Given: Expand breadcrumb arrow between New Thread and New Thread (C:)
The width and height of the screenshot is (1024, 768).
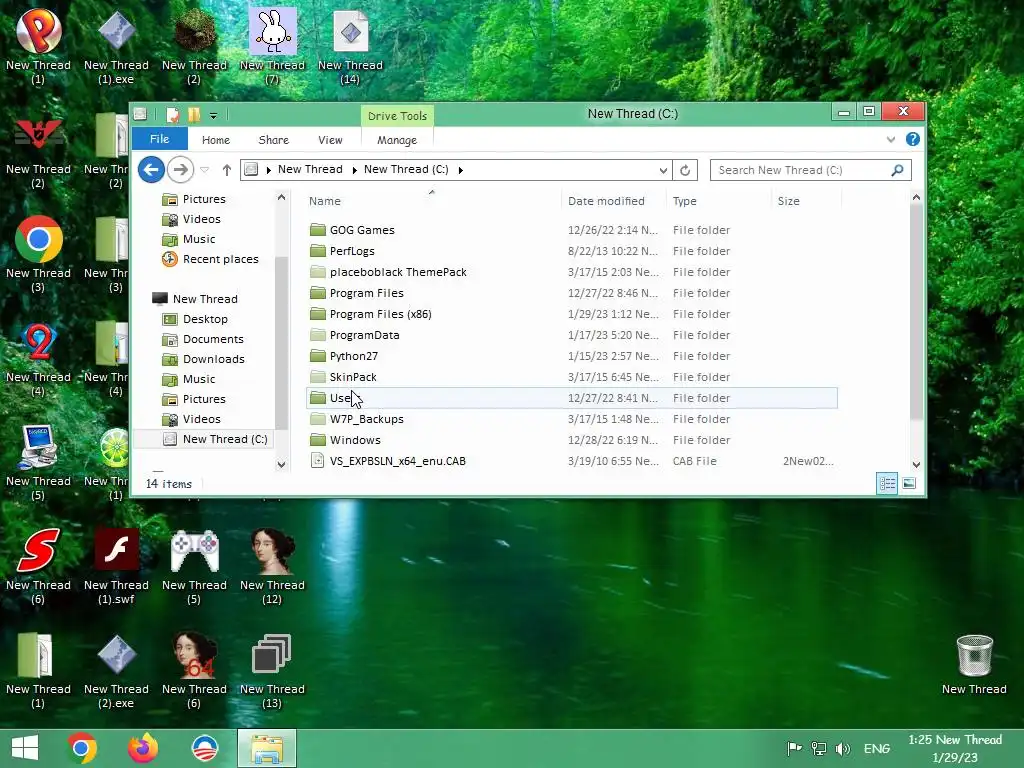Looking at the screenshot, I should pyautogui.click(x=354, y=170).
